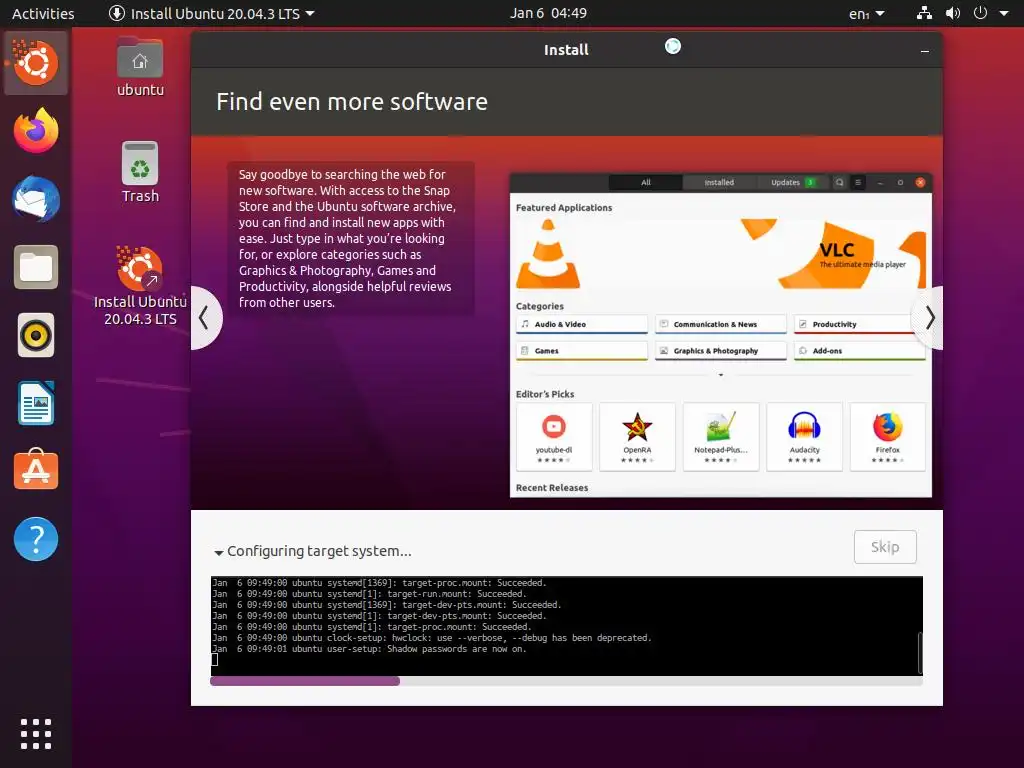Viewport: 1024px width, 768px height.
Task: Select the ubuntu home folder desktop icon
Action: [x=140, y=67]
